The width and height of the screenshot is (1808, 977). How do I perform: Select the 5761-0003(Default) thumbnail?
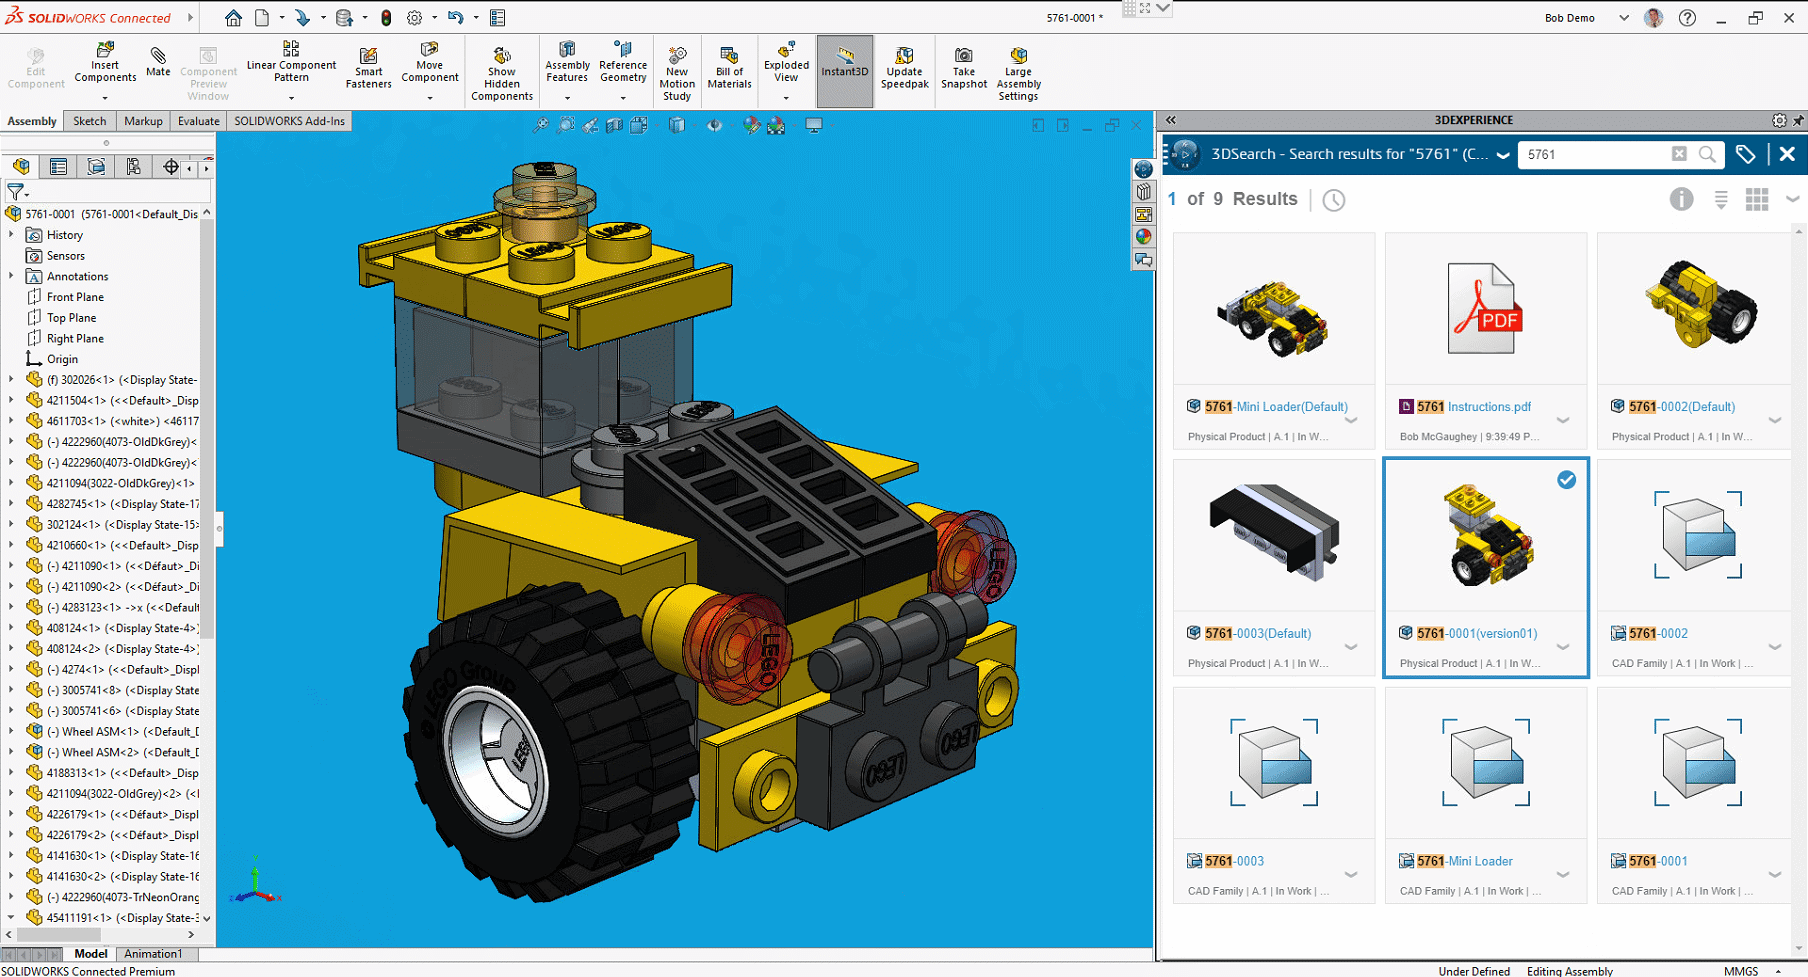click(1274, 533)
